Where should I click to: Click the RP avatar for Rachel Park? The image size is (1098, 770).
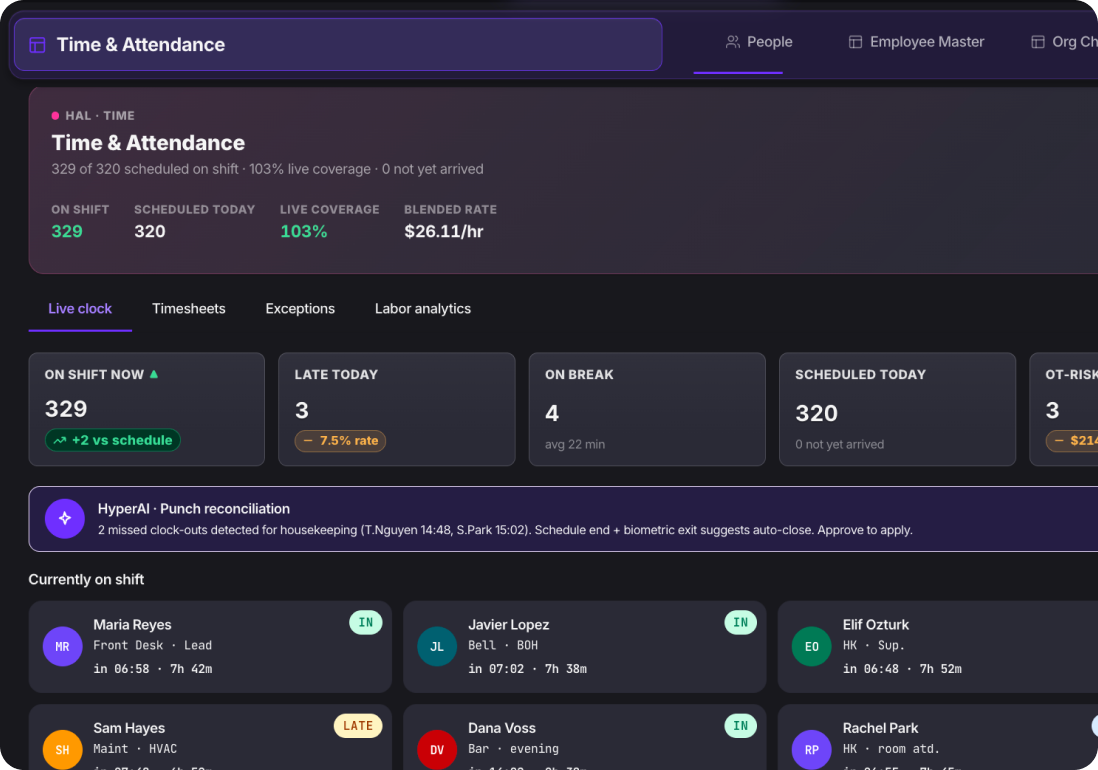point(812,749)
